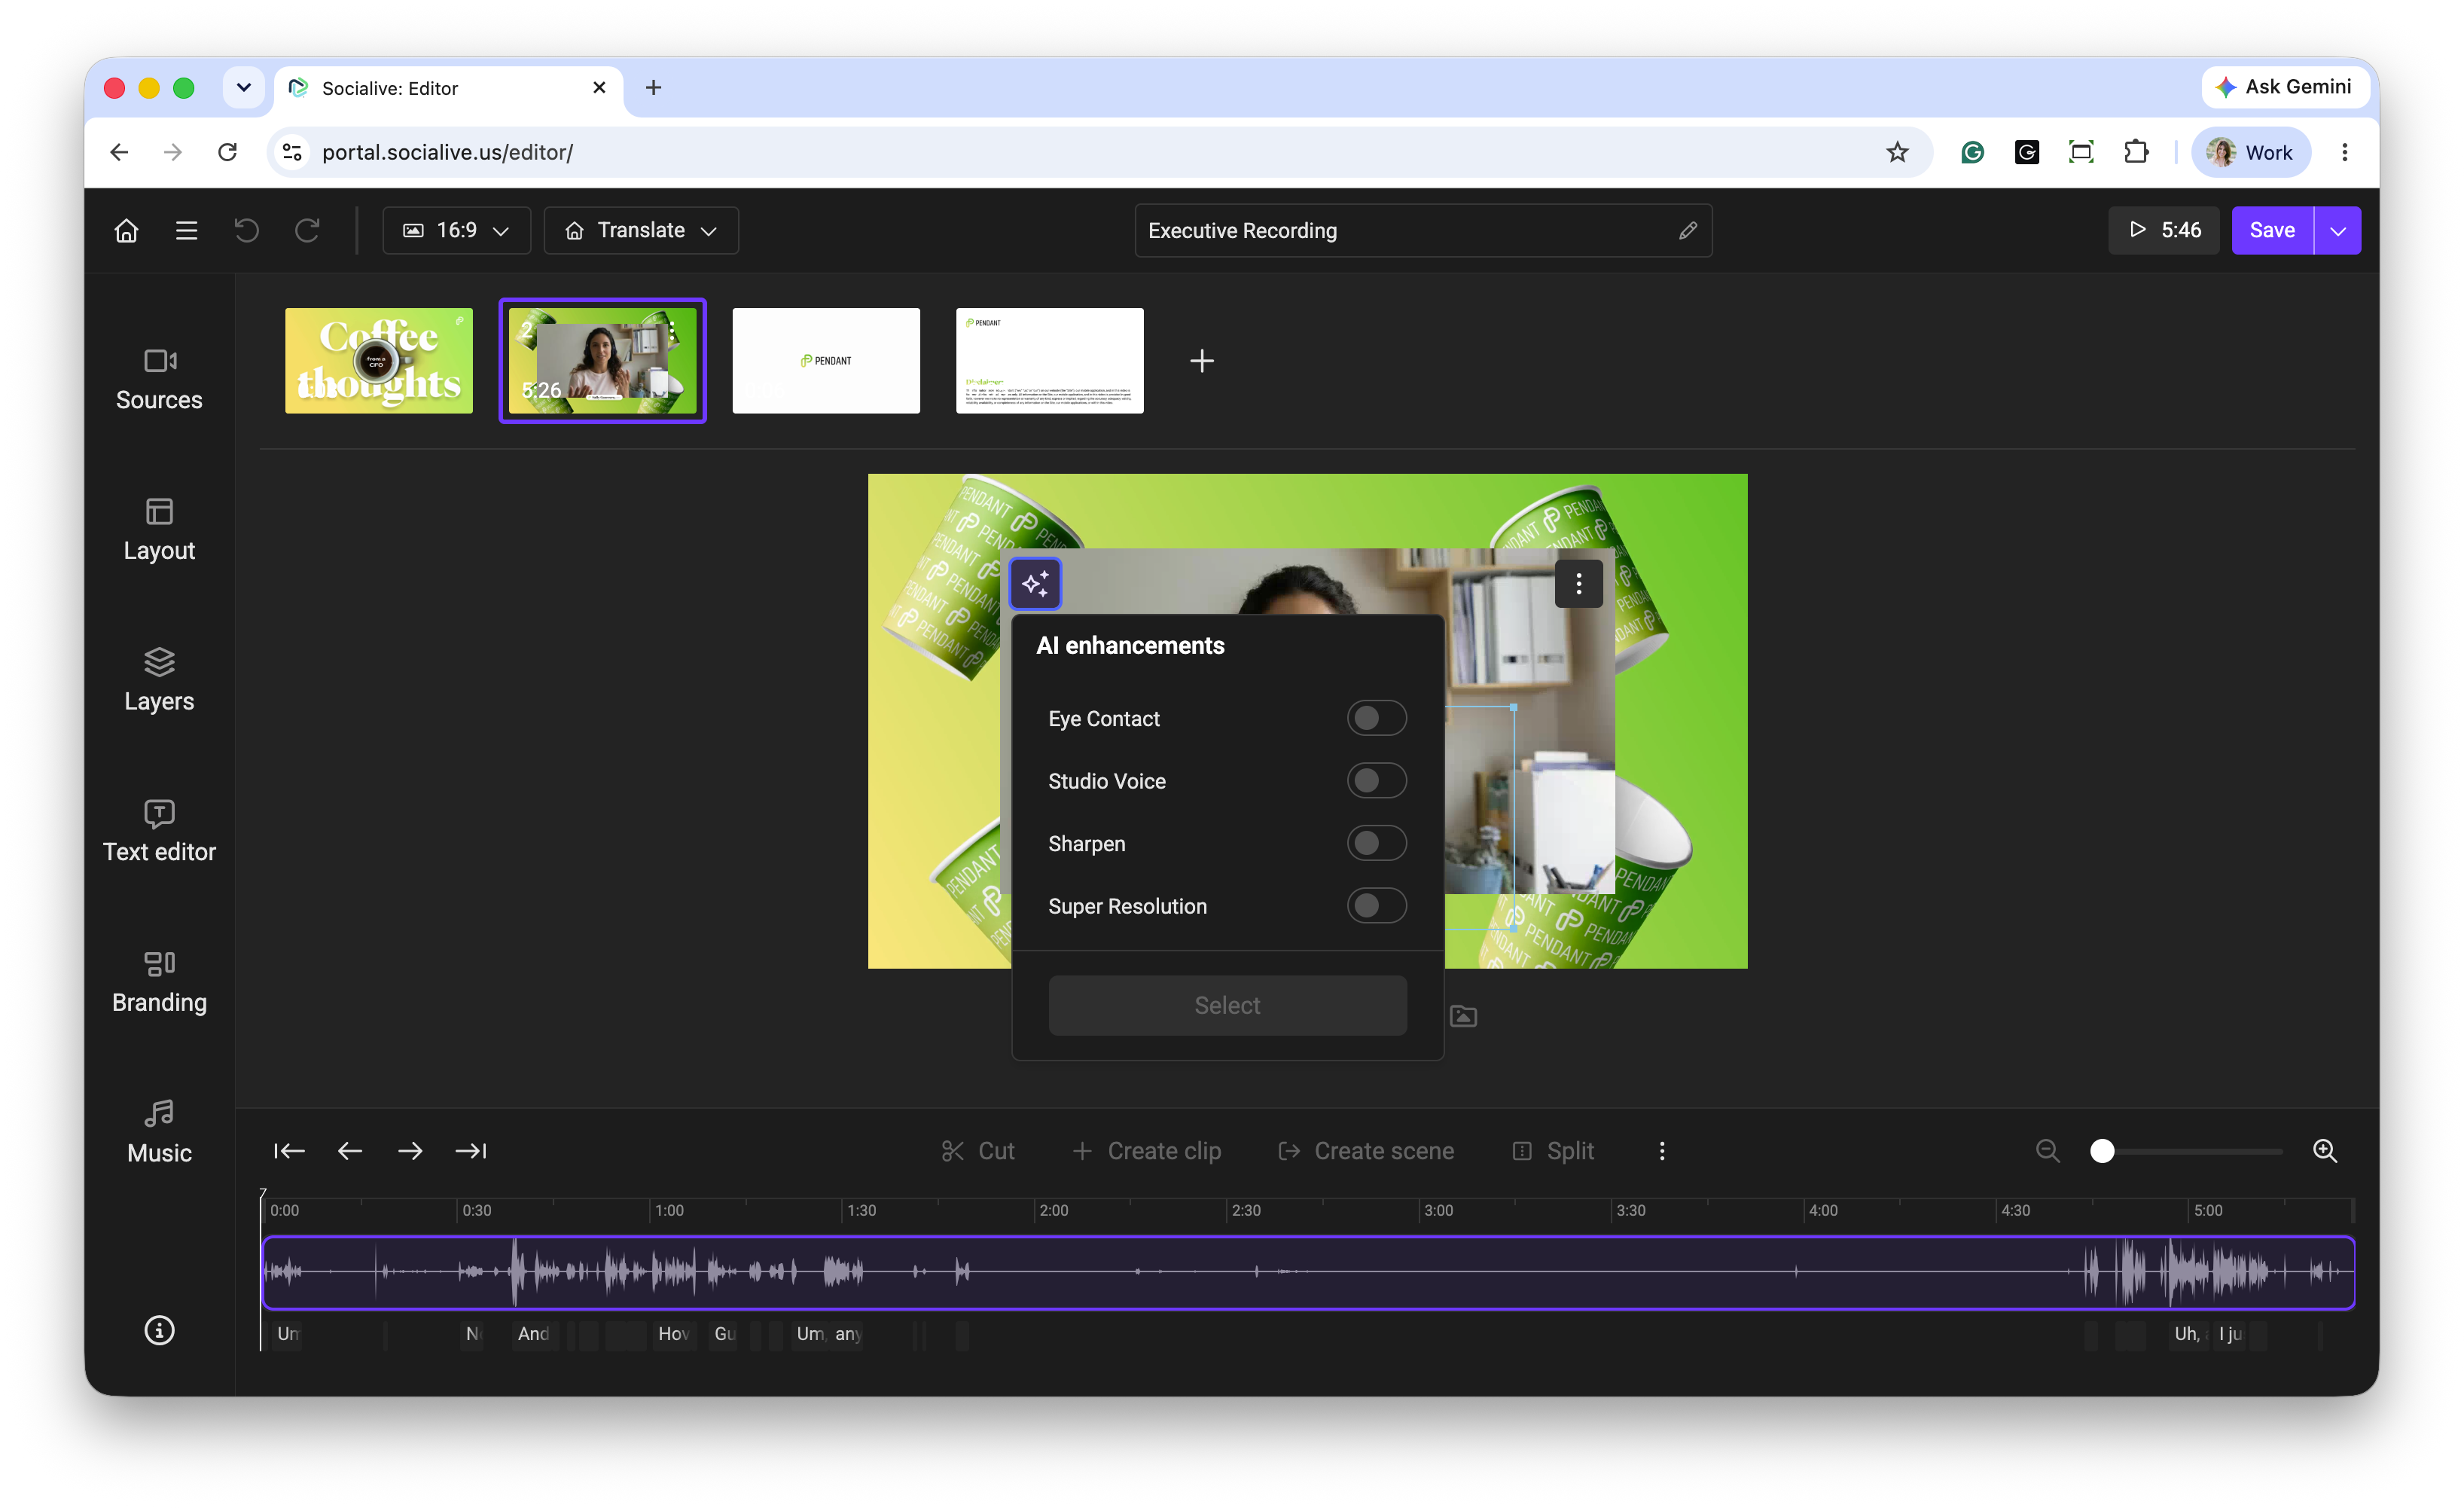Bookmark this page with the star icon
Image resolution: width=2464 pixels, height=1508 pixels.
[x=1897, y=152]
